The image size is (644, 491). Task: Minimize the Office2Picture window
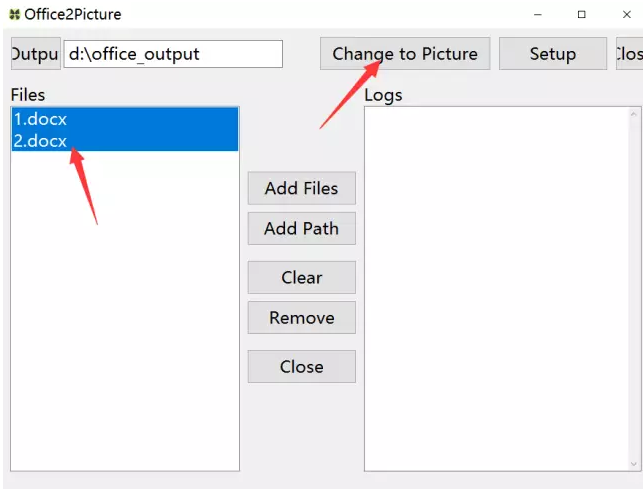coord(538,14)
